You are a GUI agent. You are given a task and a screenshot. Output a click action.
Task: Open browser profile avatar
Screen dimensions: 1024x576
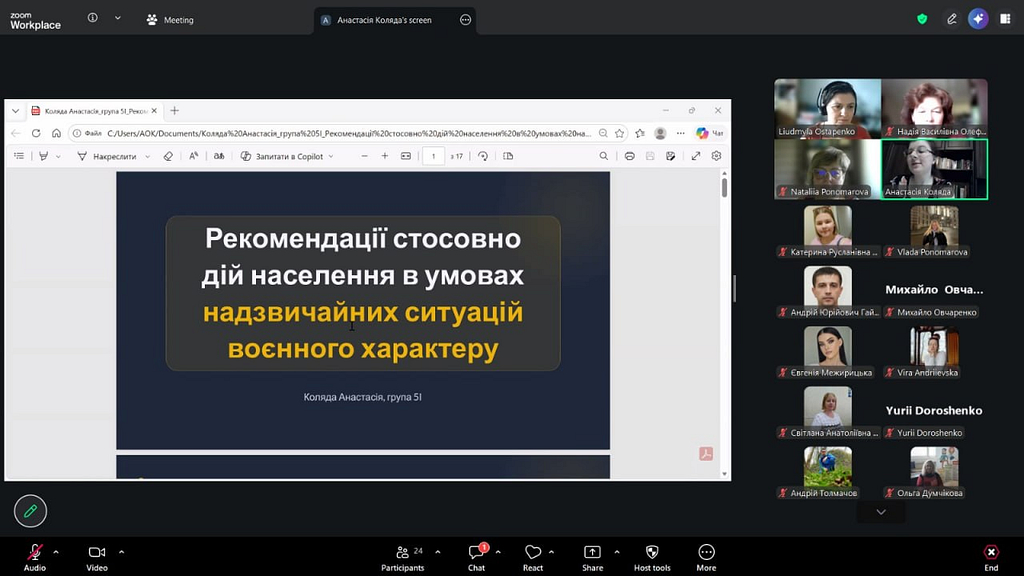(660, 133)
